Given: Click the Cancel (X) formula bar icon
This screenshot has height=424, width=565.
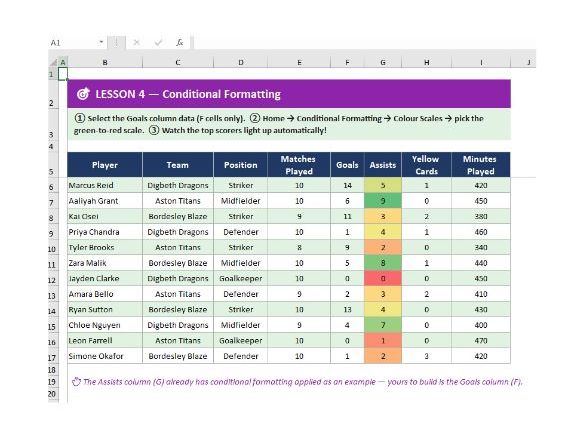Looking at the screenshot, I should coord(136,43).
